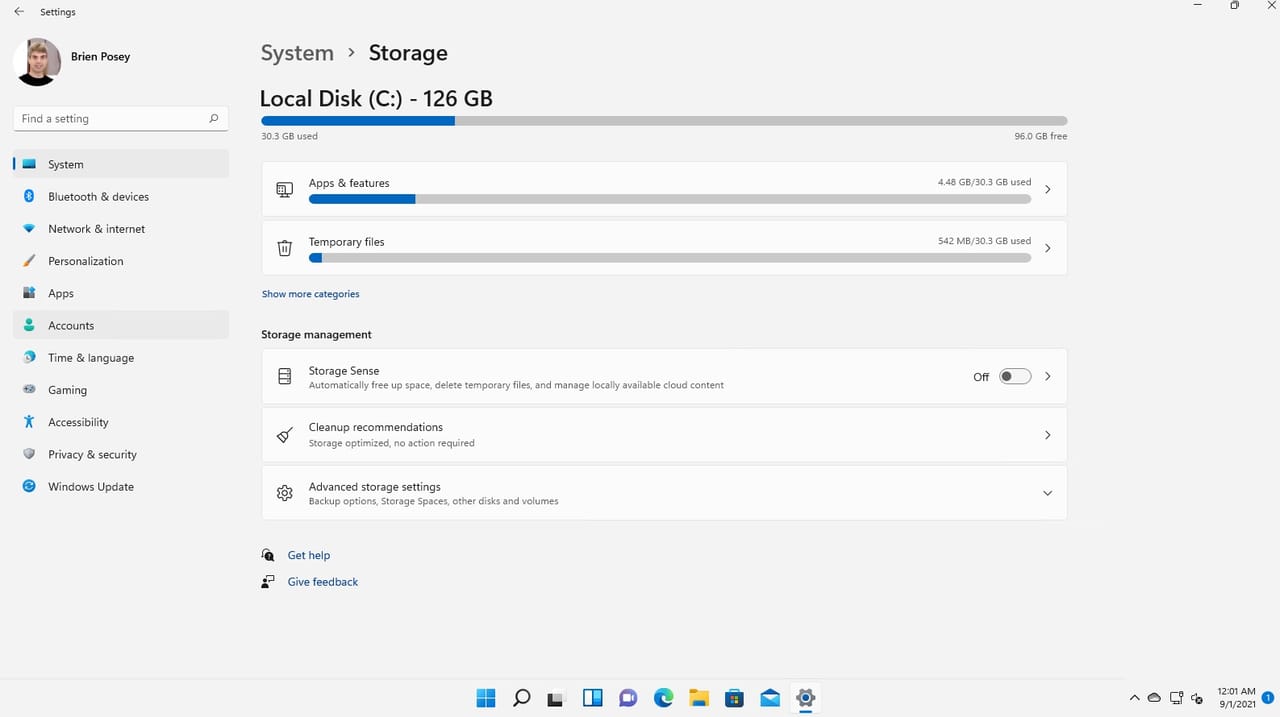1280x717 pixels.
Task: Open Microsoft Edge from the taskbar
Action: 663,698
